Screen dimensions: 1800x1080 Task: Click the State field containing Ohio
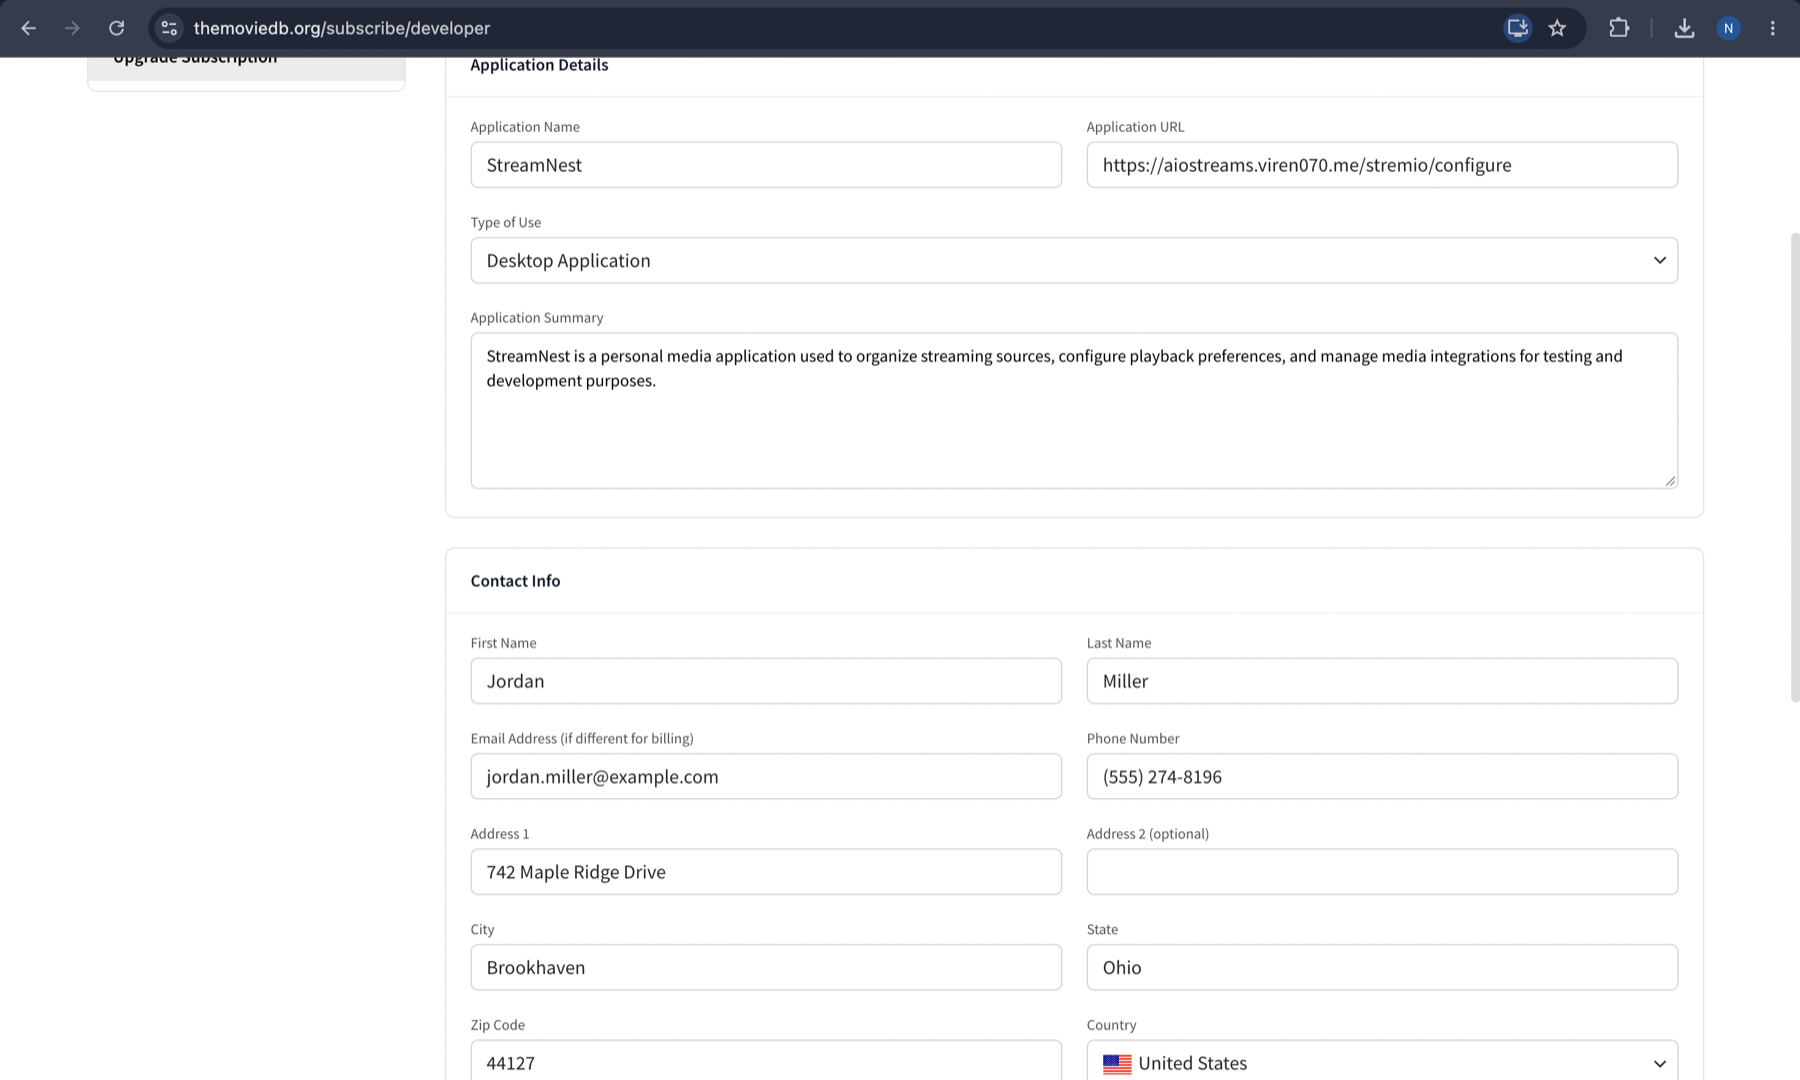click(x=1382, y=967)
